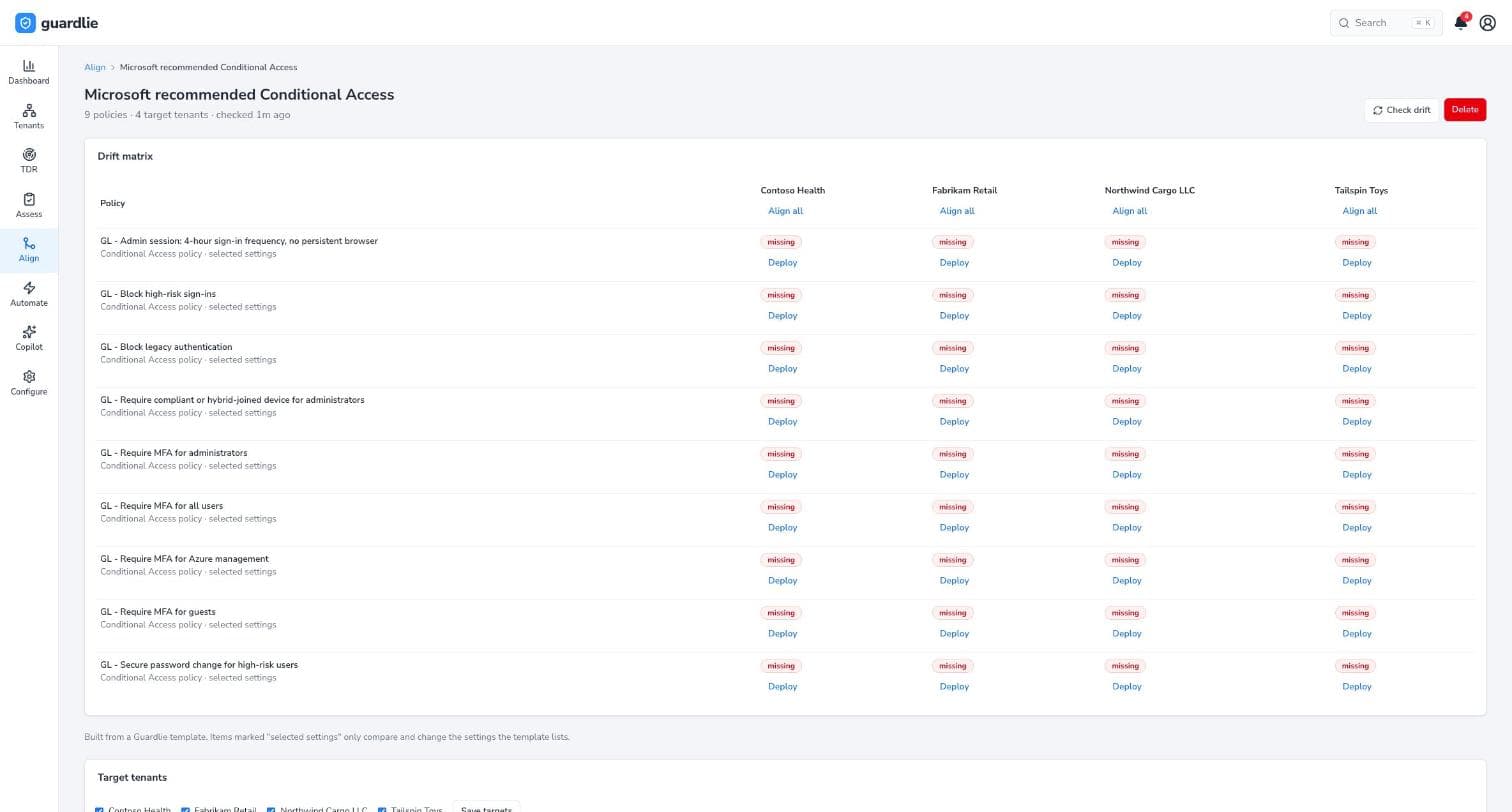1512x812 pixels.
Task: Open the TDR sidebar section
Action: coord(29,161)
